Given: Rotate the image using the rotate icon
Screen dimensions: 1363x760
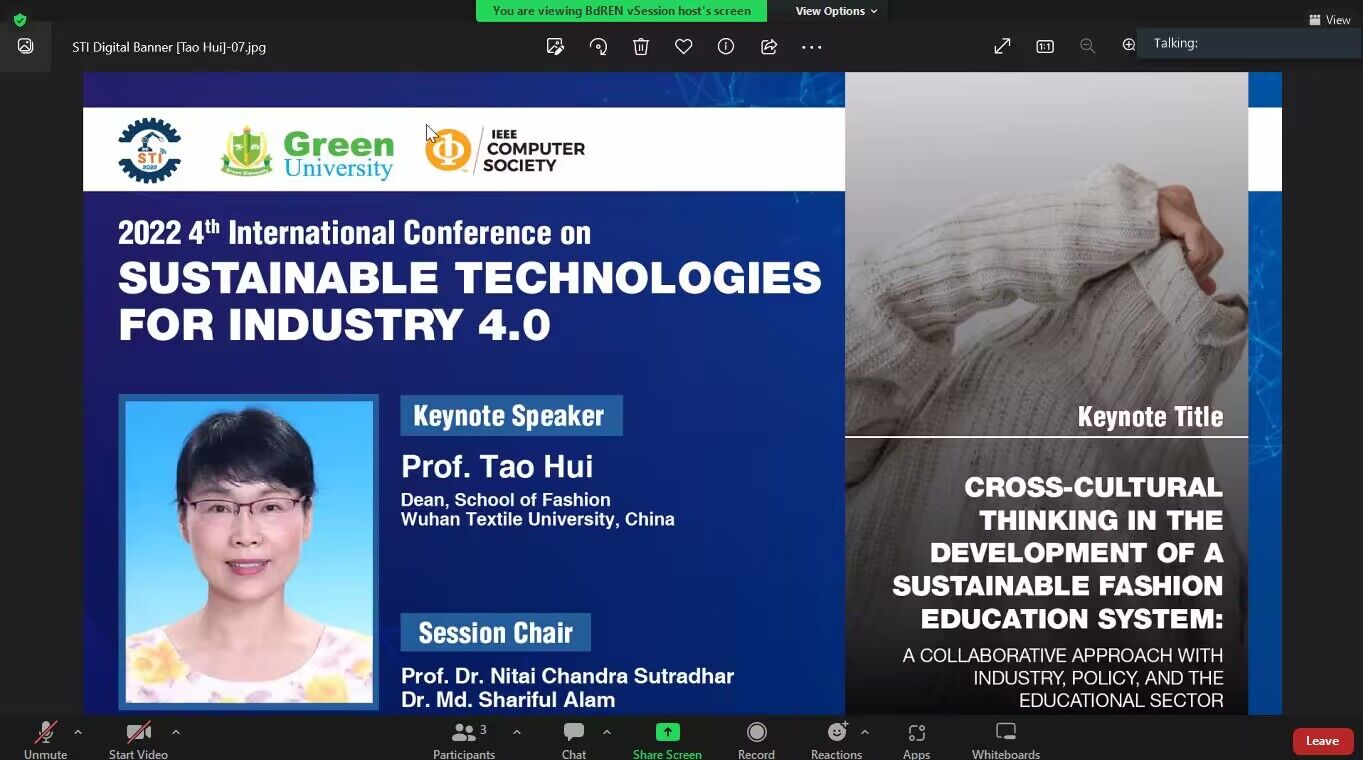Looking at the screenshot, I should click(598, 47).
